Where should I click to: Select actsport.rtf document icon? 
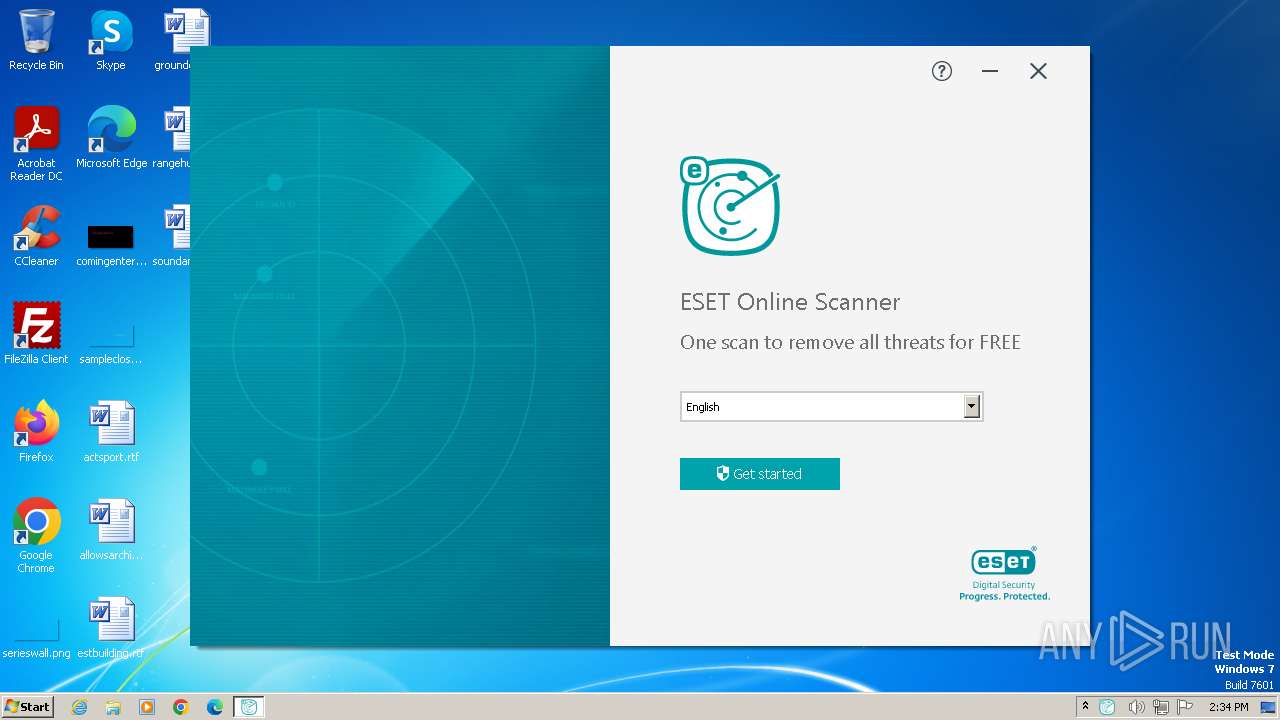111,432
